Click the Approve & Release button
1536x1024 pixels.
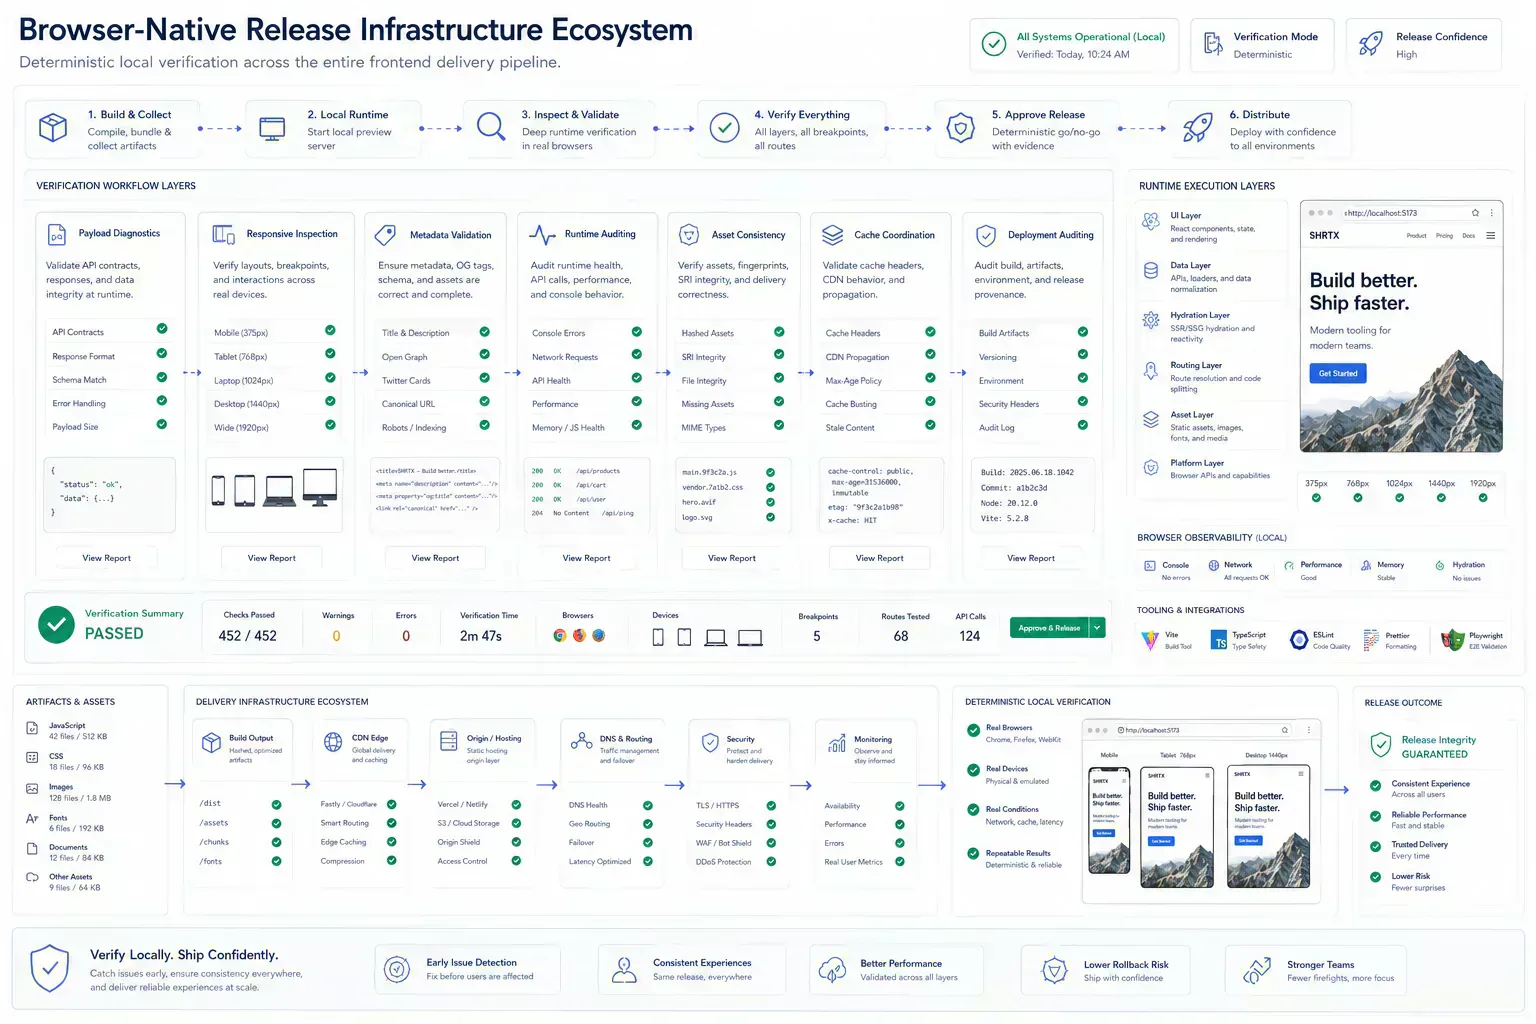click(1049, 628)
